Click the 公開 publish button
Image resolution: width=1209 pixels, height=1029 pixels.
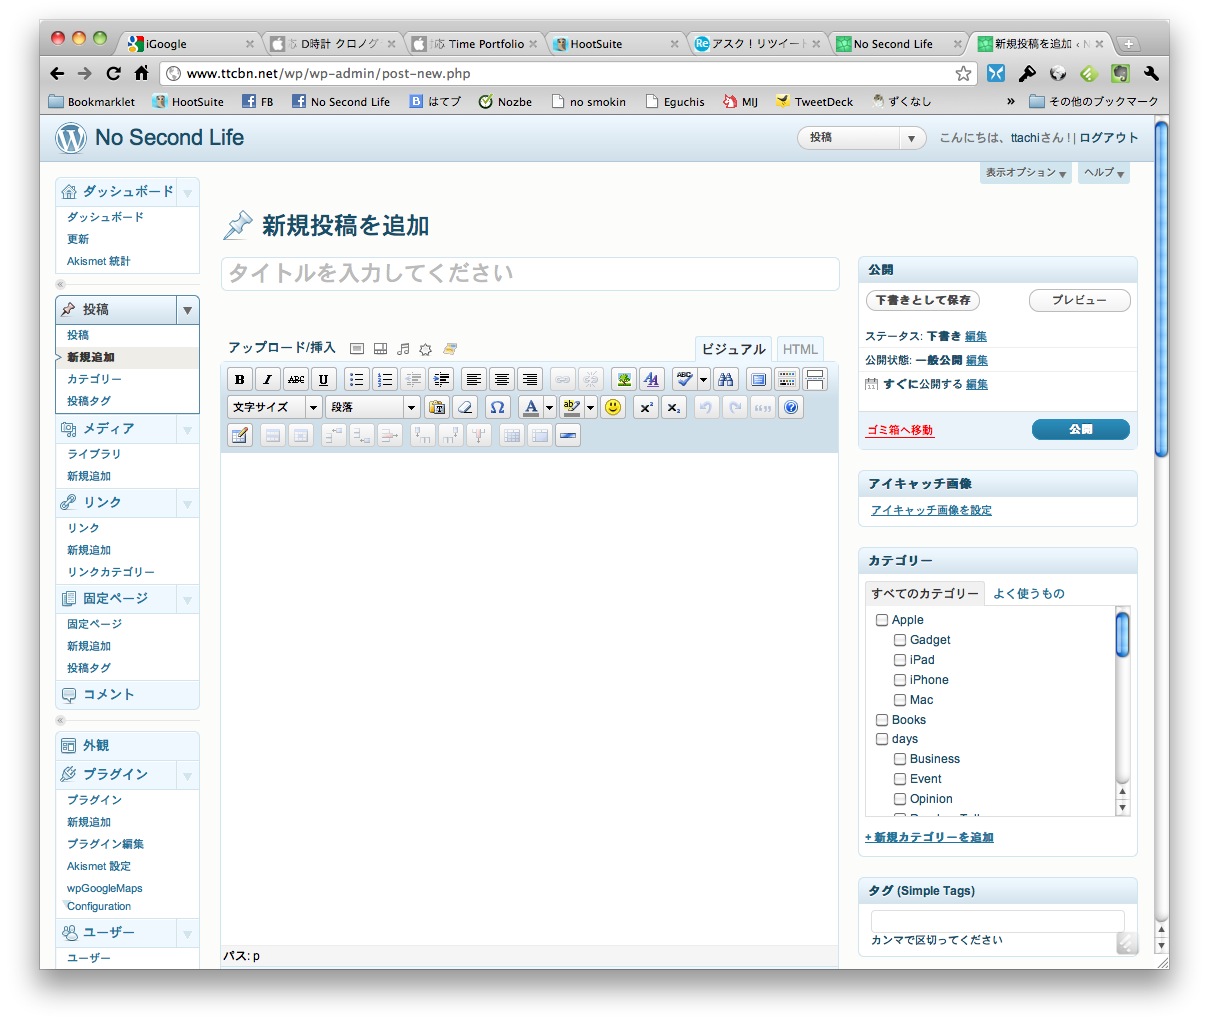[x=1080, y=429]
